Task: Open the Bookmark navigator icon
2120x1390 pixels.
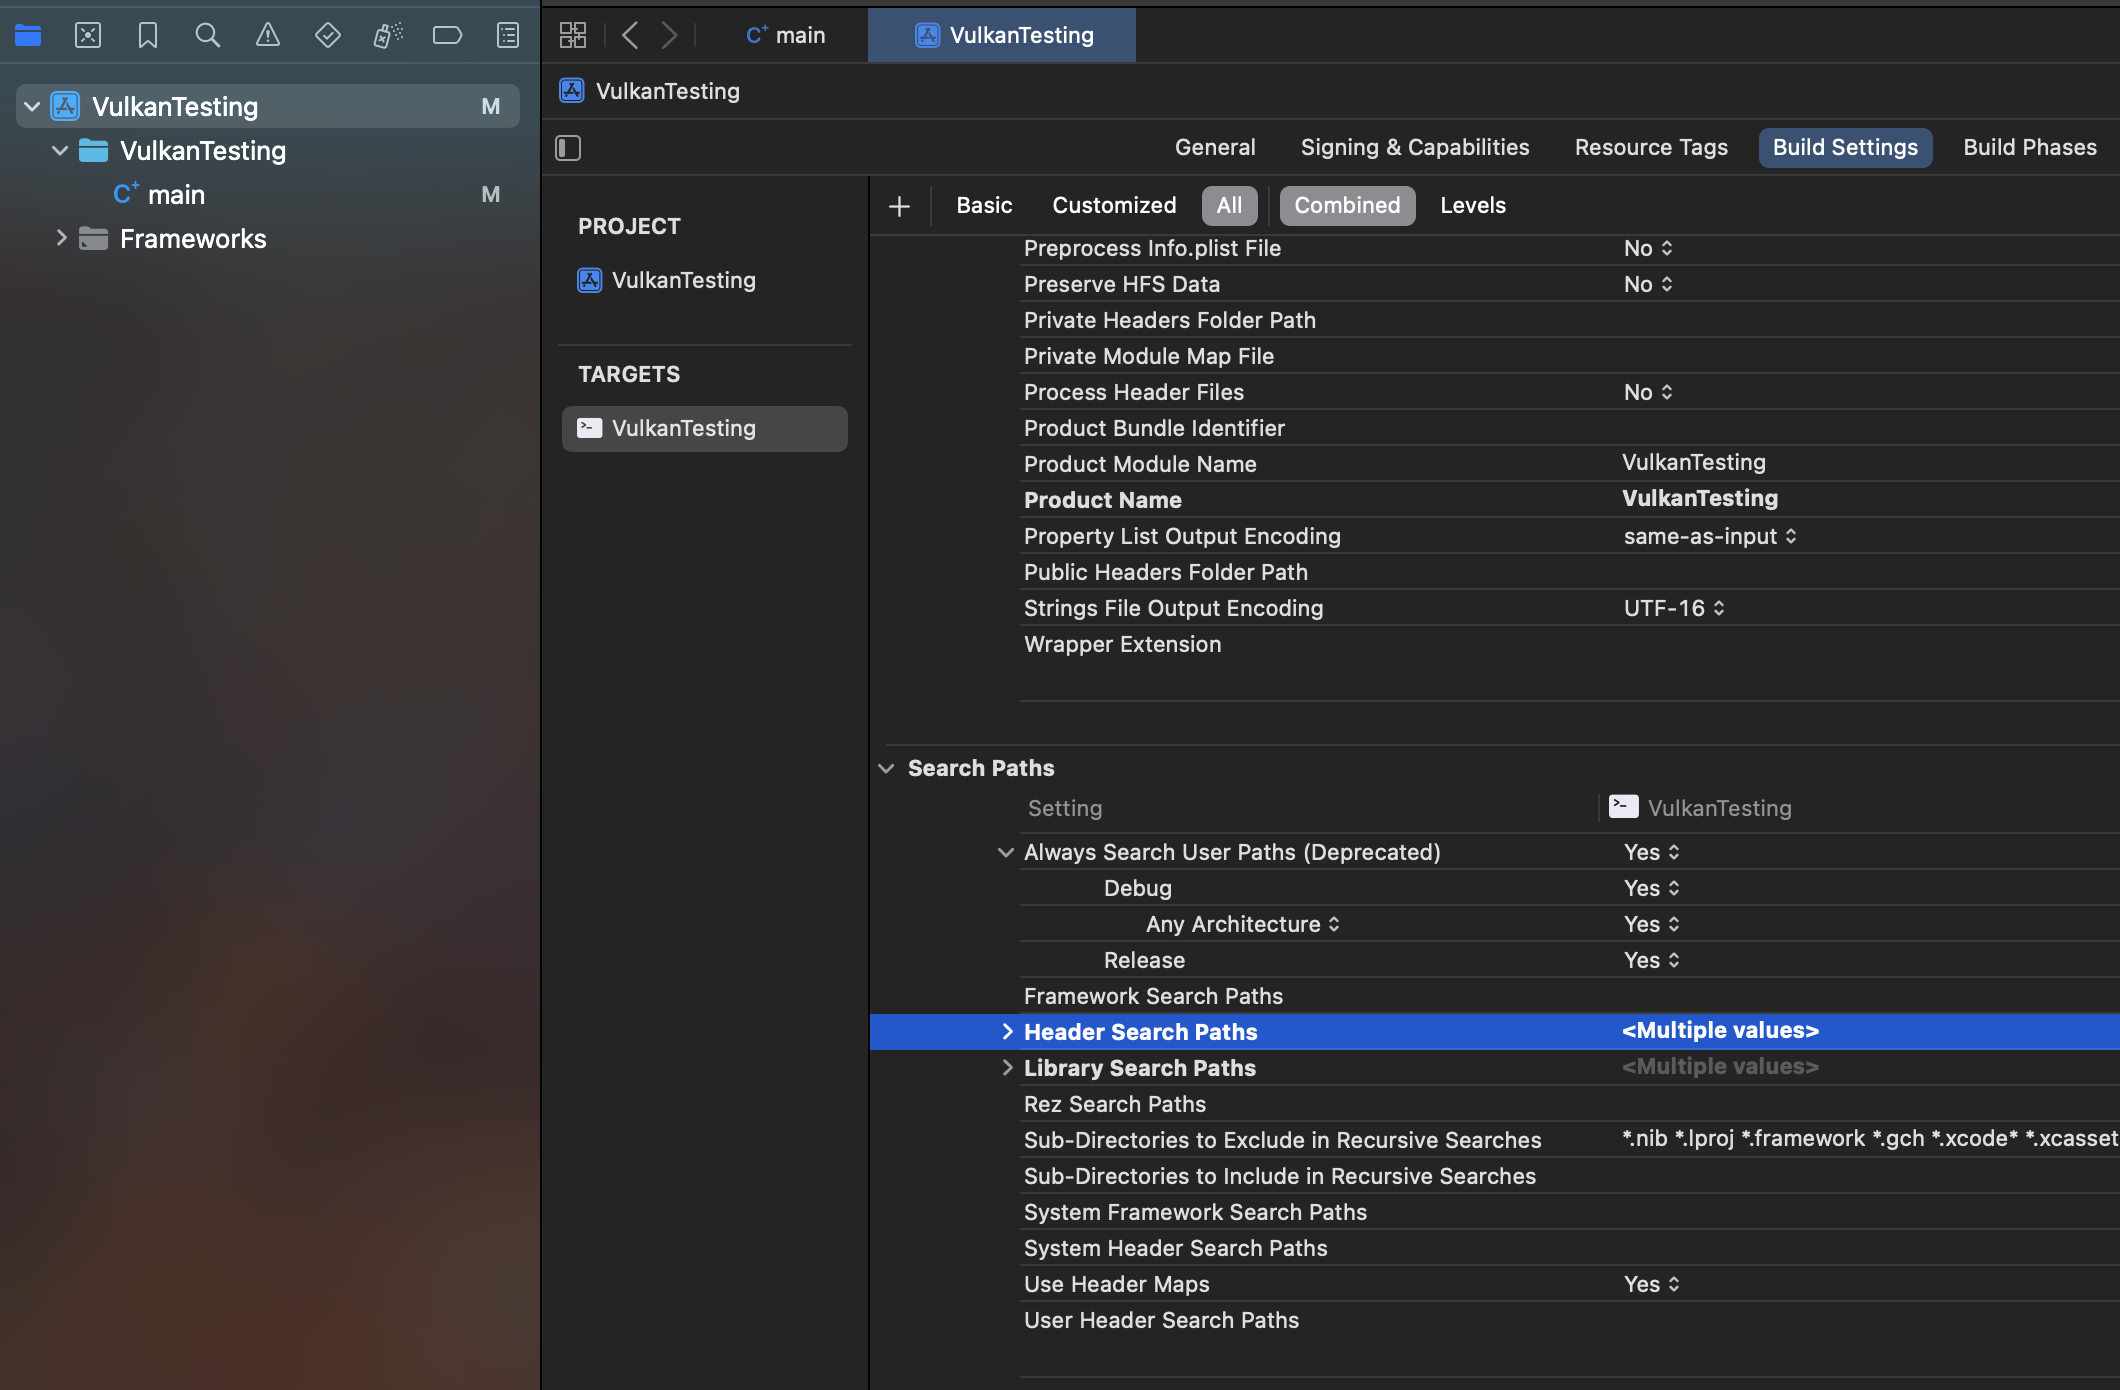Action: [x=148, y=36]
